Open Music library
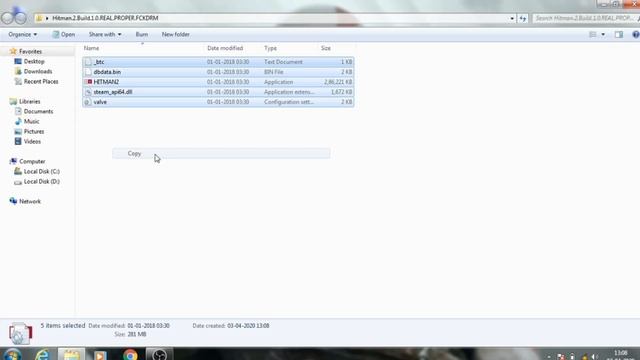The height and width of the screenshot is (360, 640). coord(31,121)
